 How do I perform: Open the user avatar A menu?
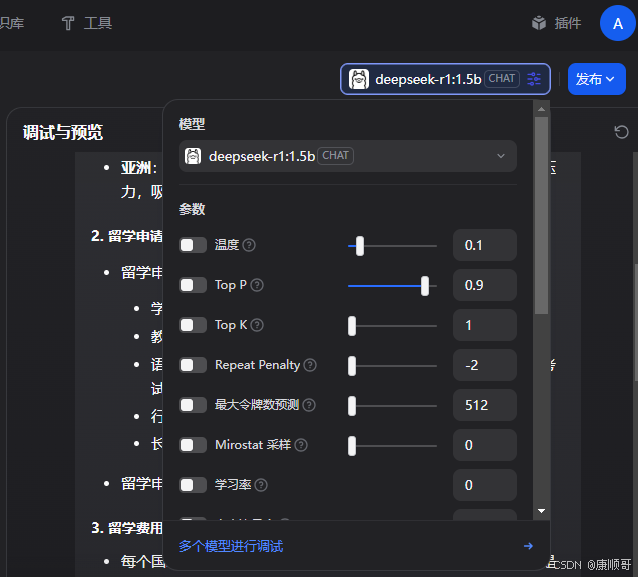[x=618, y=24]
